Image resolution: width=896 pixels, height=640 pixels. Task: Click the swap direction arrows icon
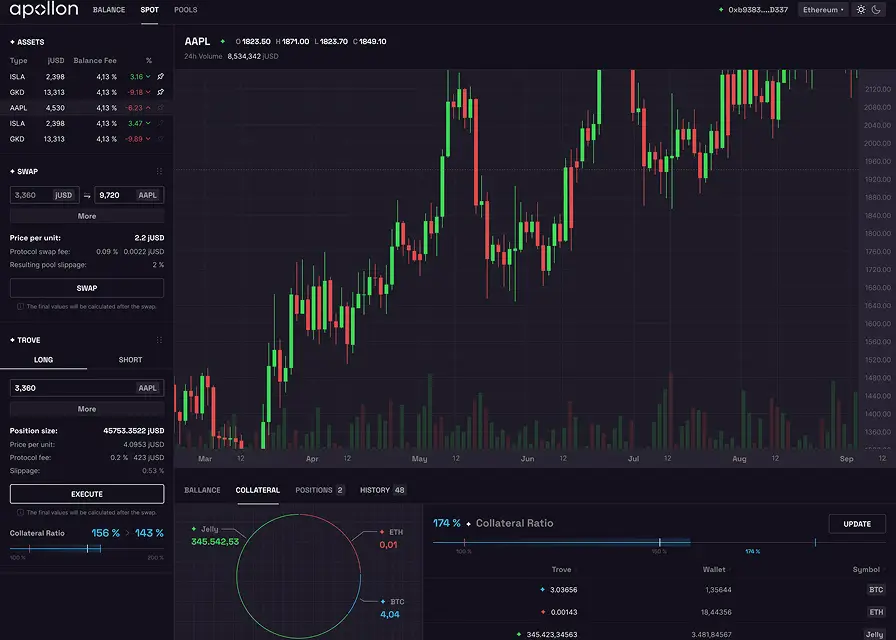(87, 195)
